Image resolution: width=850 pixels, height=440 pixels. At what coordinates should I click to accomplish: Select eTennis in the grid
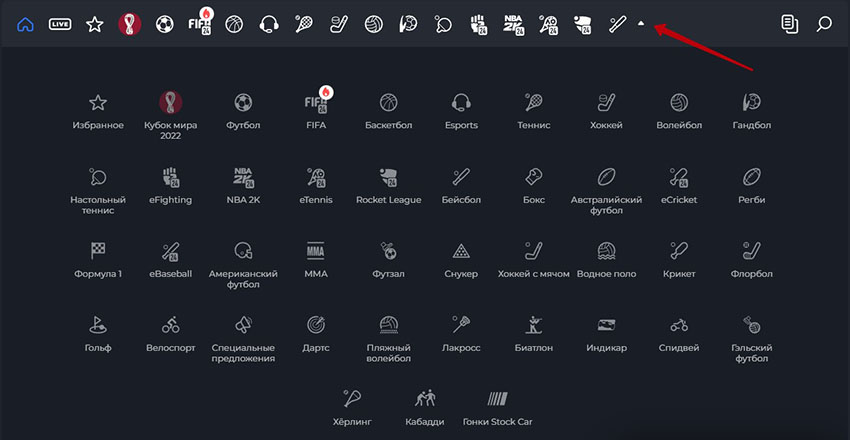click(x=316, y=186)
